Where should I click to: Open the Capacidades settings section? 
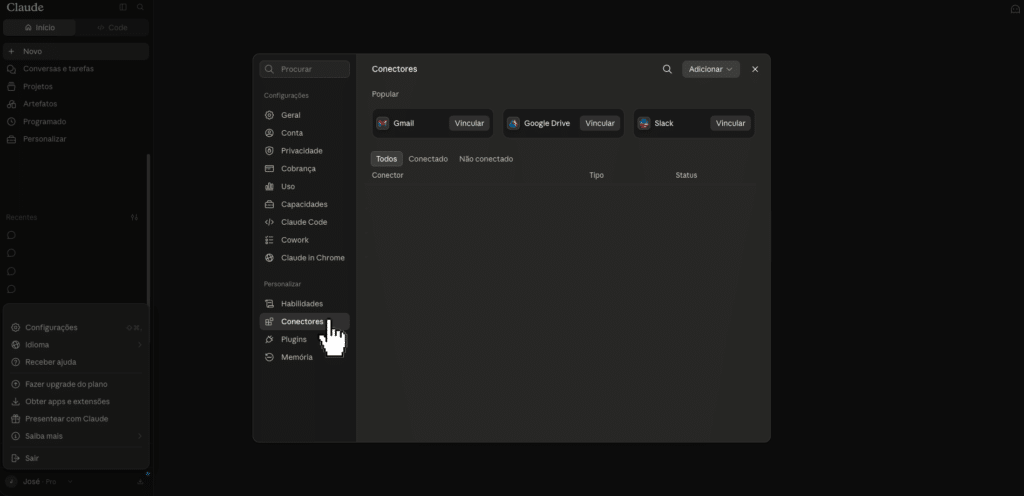point(304,204)
